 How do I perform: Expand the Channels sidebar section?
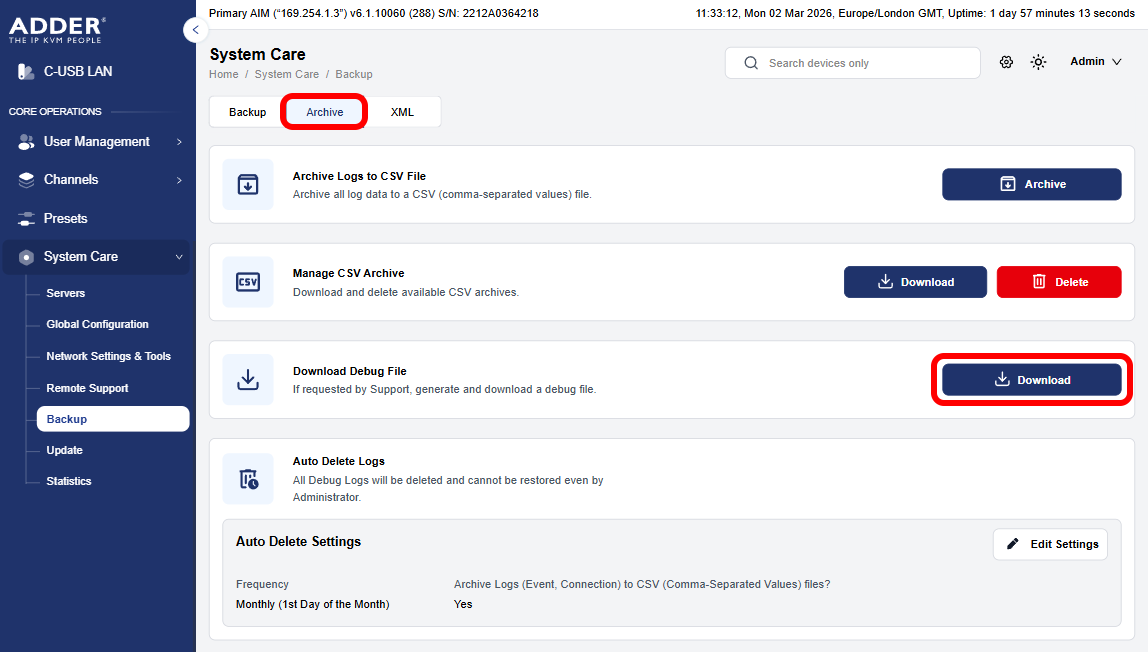97,180
